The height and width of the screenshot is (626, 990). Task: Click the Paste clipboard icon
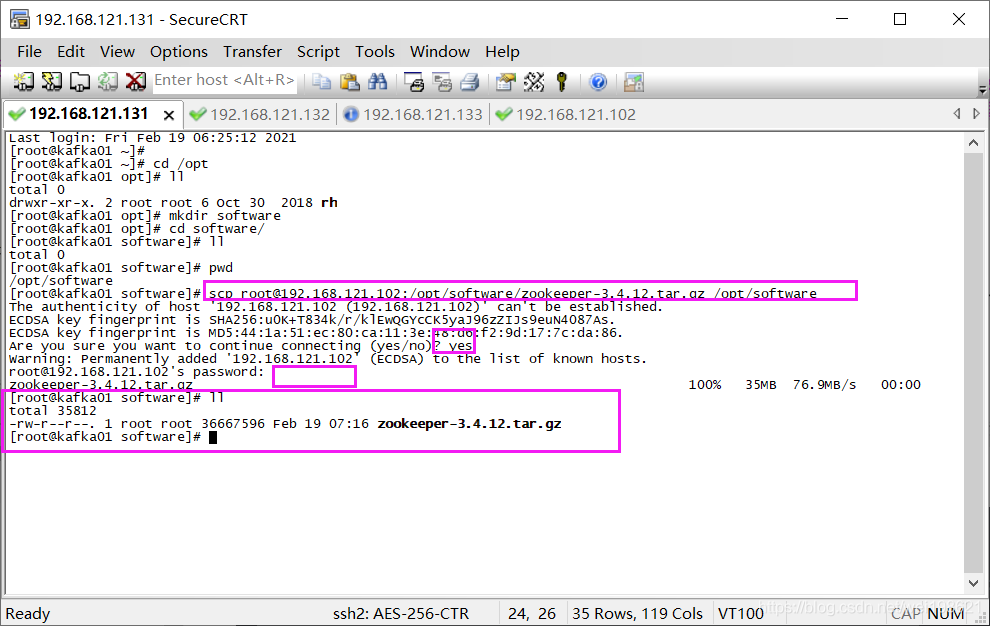click(349, 81)
